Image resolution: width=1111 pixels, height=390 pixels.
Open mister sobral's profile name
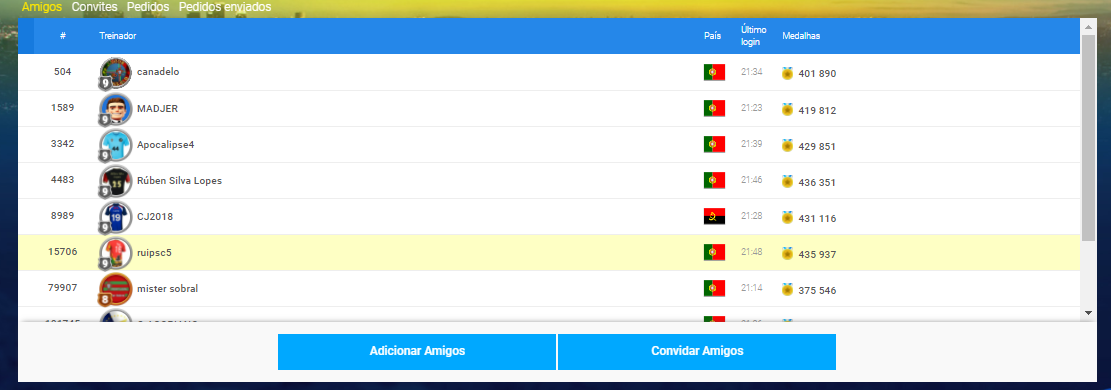pyautogui.click(x=168, y=289)
